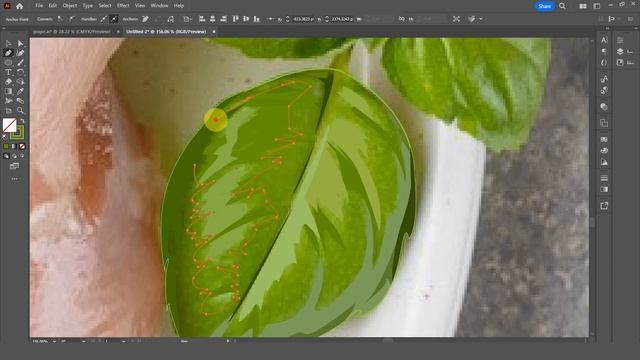Open the Arrange Documents icon
Image resolution: width=640 pixels, height=360 pixels.
[583, 6]
